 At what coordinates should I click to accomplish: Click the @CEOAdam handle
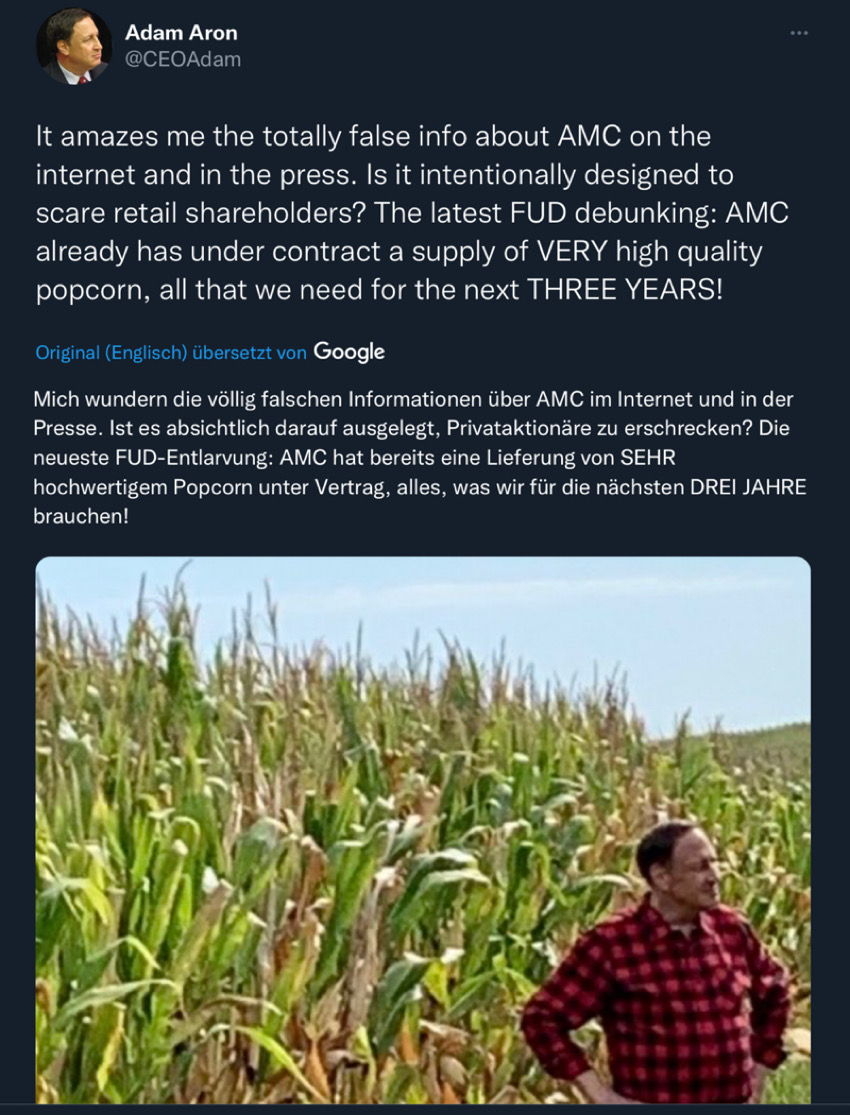click(x=183, y=60)
